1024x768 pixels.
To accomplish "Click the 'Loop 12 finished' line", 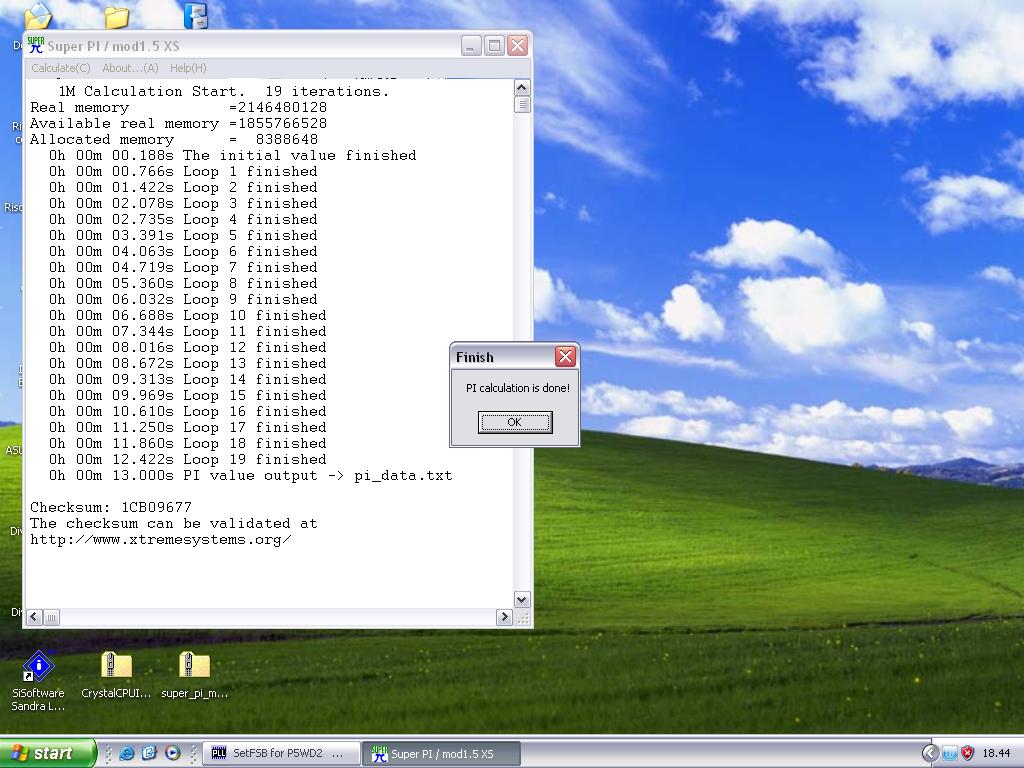I will (x=187, y=347).
